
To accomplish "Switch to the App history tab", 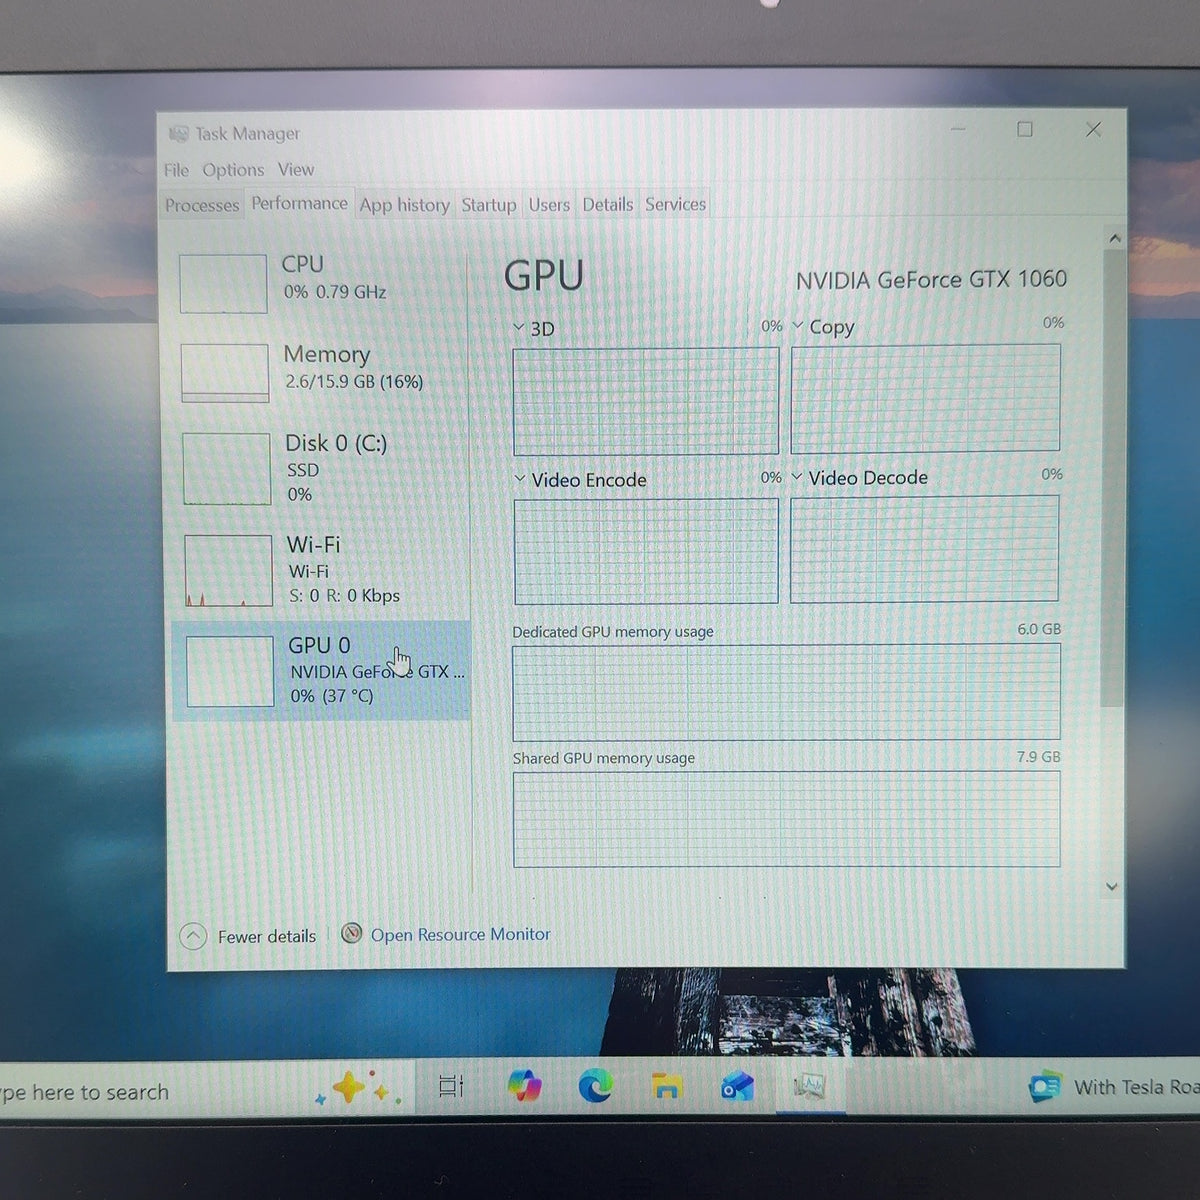I will click(x=405, y=205).
